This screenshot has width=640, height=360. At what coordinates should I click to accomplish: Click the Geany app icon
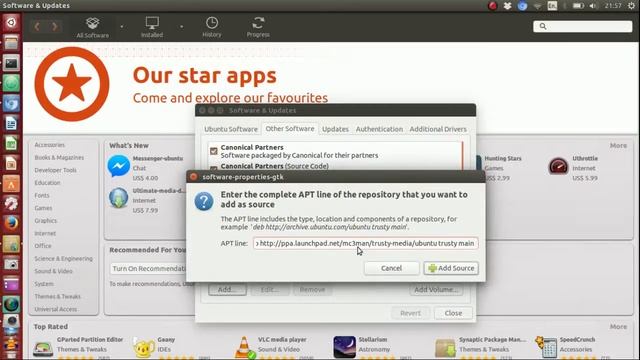pyautogui.click(x=144, y=348)
